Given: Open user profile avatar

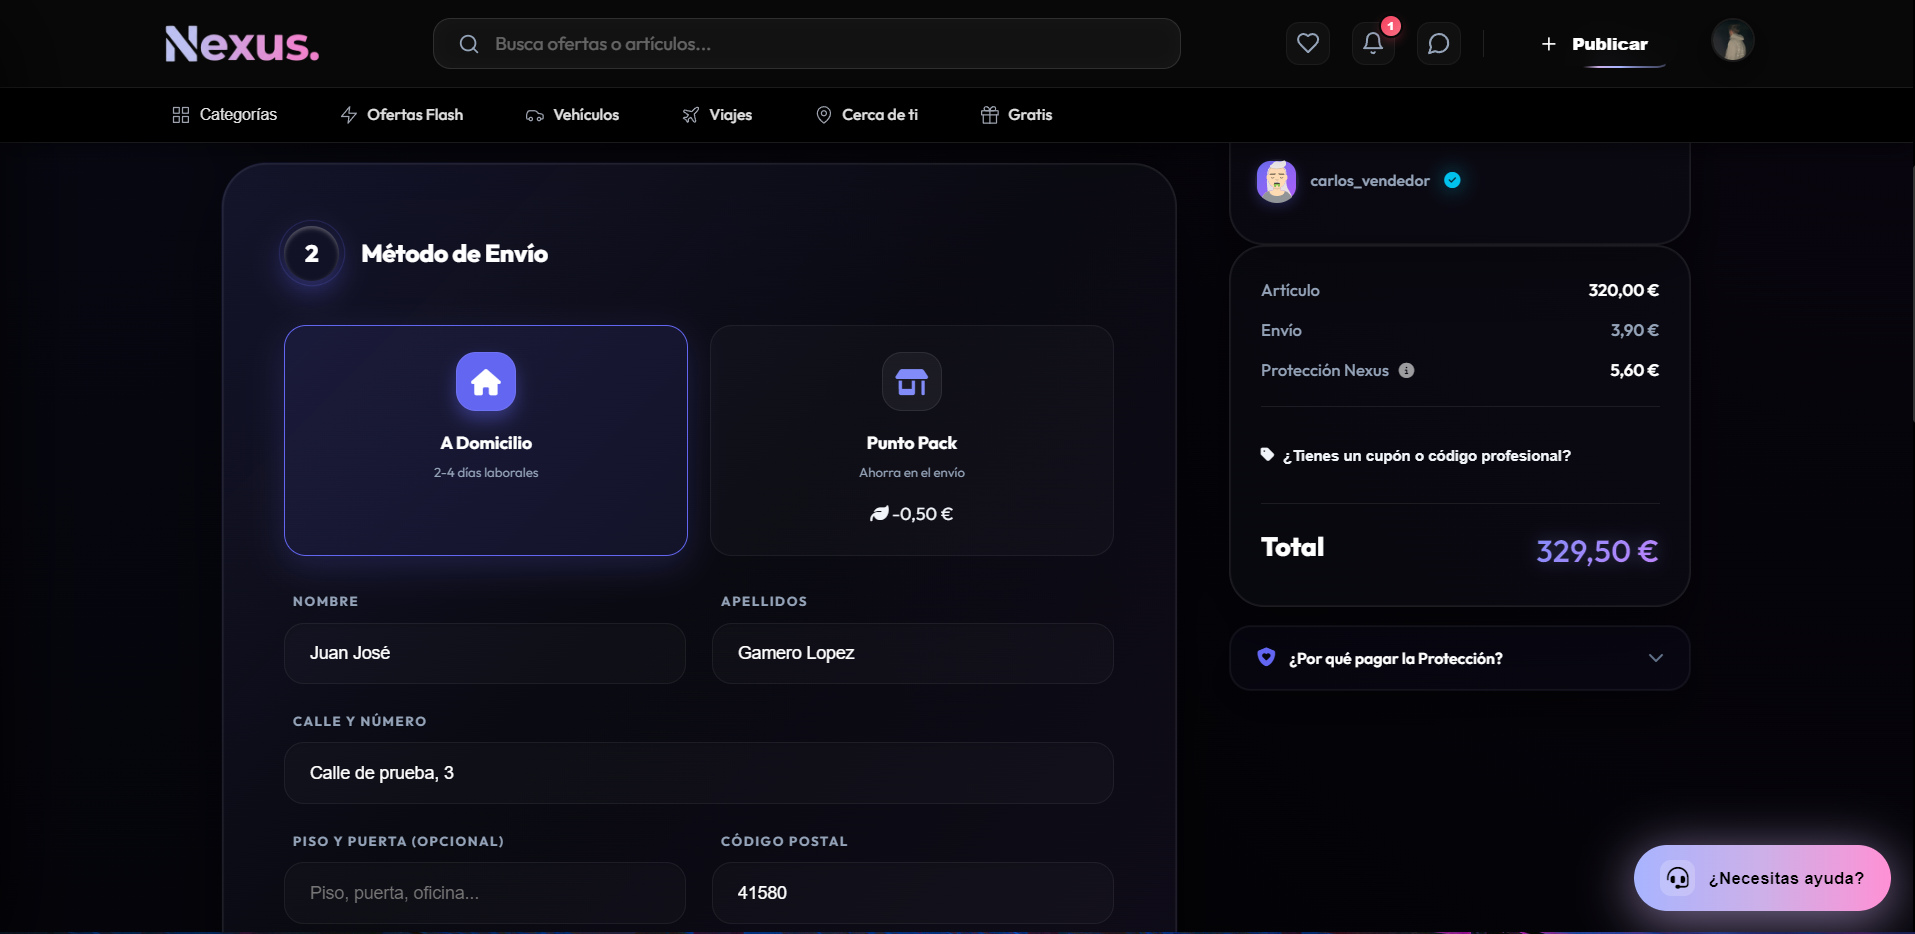Looking at the screenshot, I should tap(1733, 41).
